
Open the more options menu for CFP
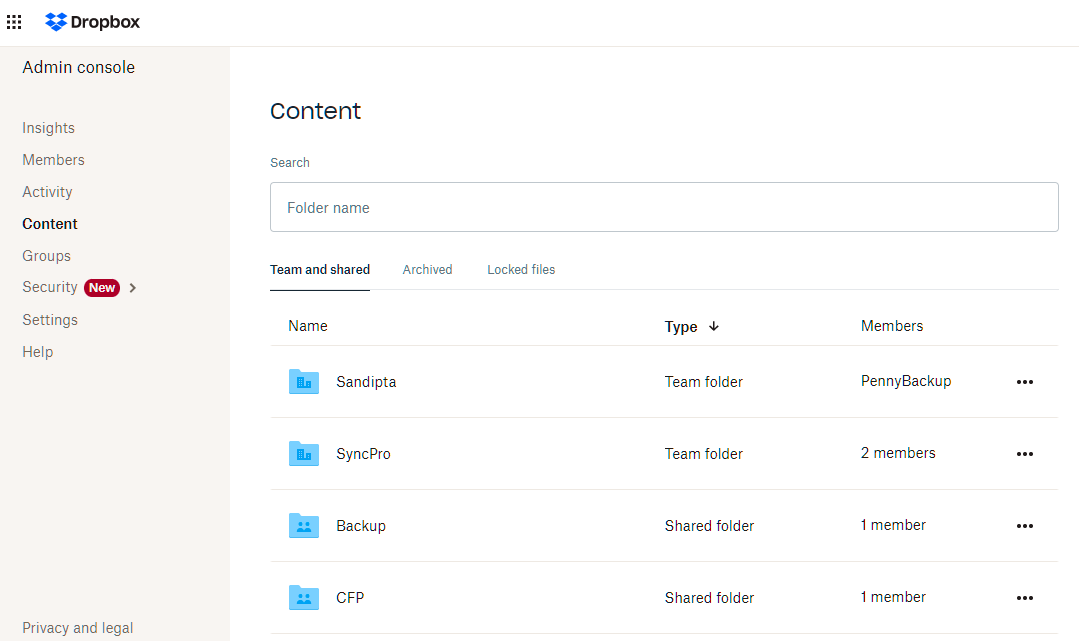(x=1024, y=598)
